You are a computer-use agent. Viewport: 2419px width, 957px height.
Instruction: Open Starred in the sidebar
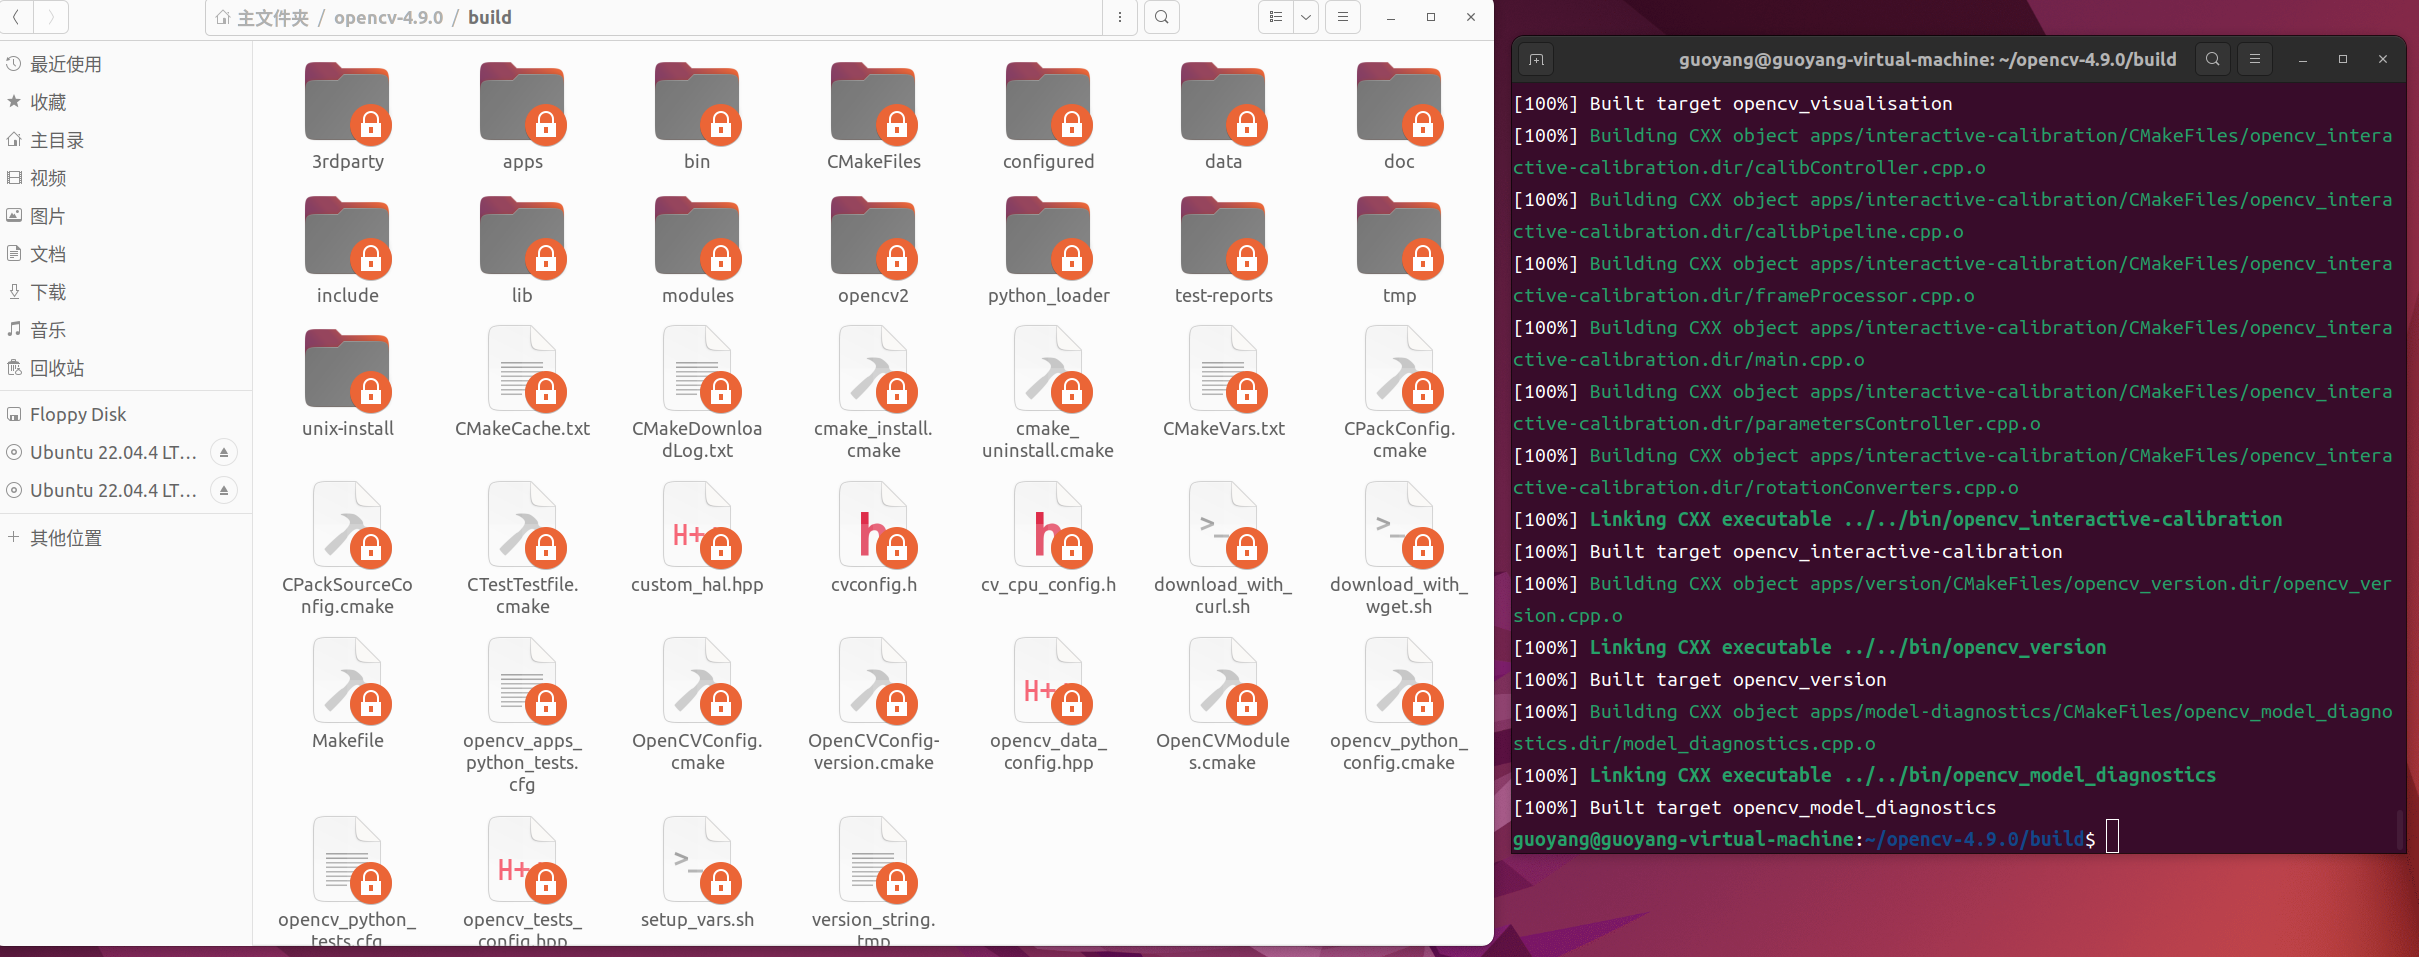point(125,102)
